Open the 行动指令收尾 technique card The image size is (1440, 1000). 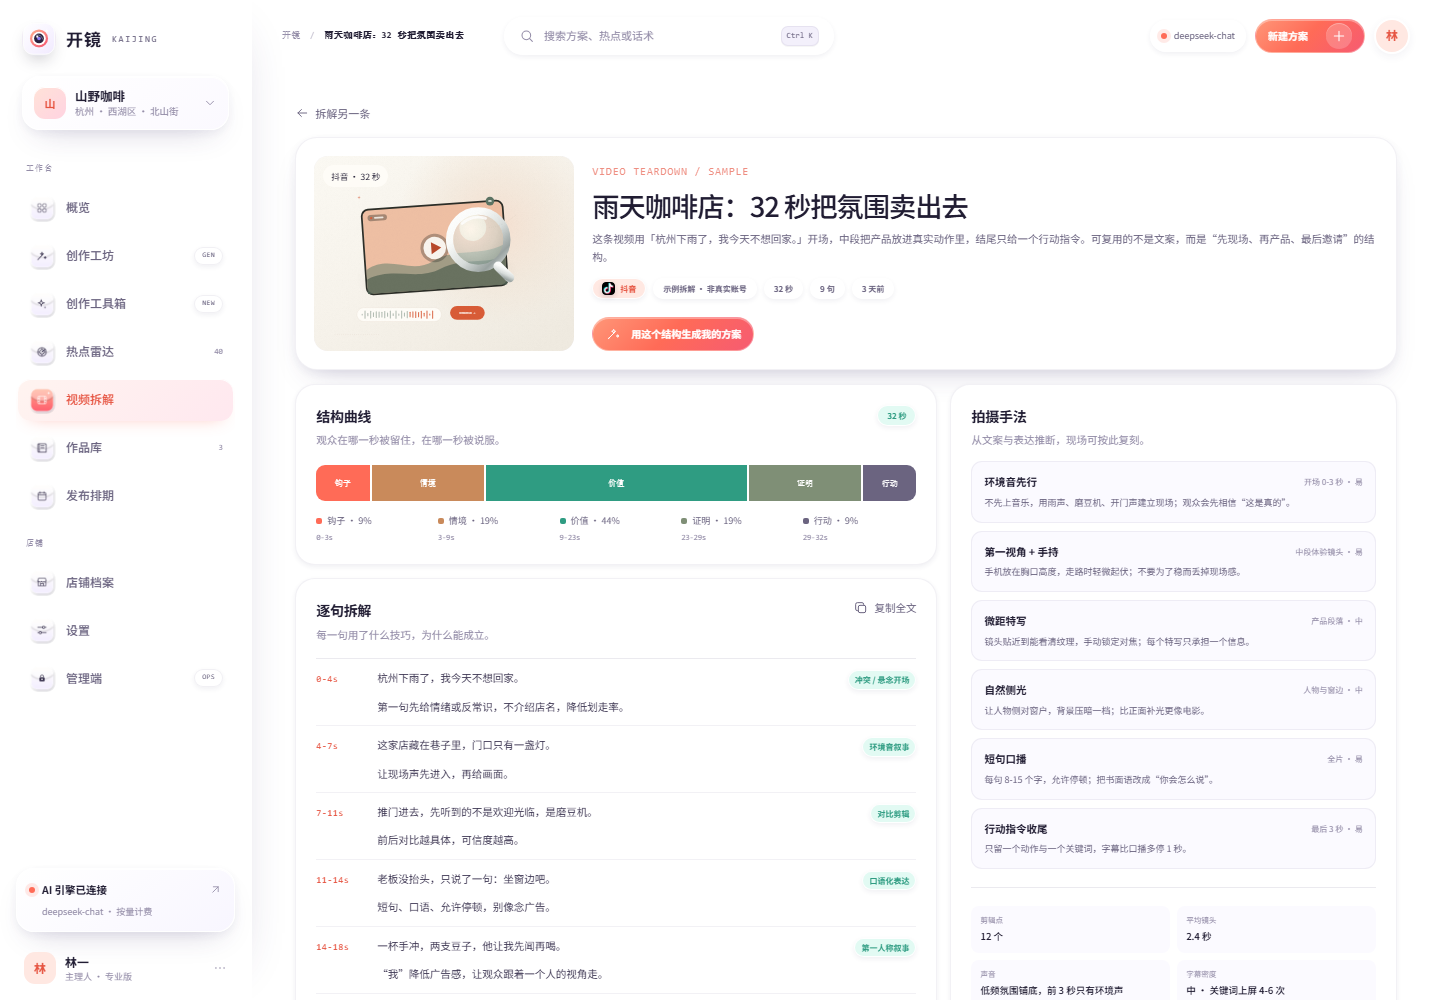click(1173, 839)
